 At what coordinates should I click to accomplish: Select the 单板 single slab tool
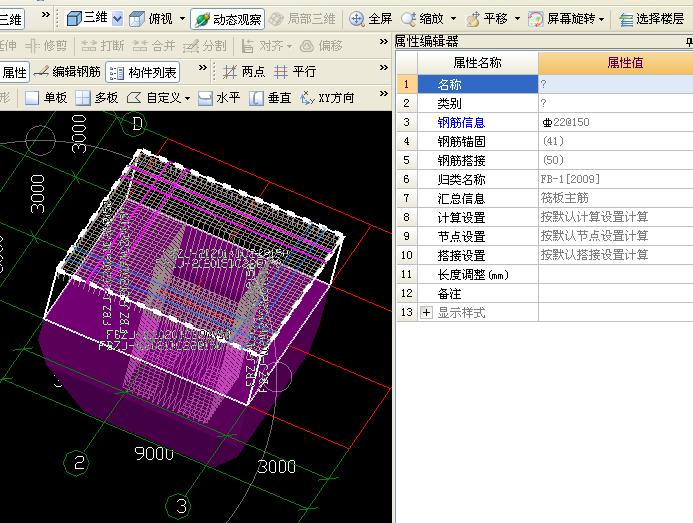pos(46,98)
